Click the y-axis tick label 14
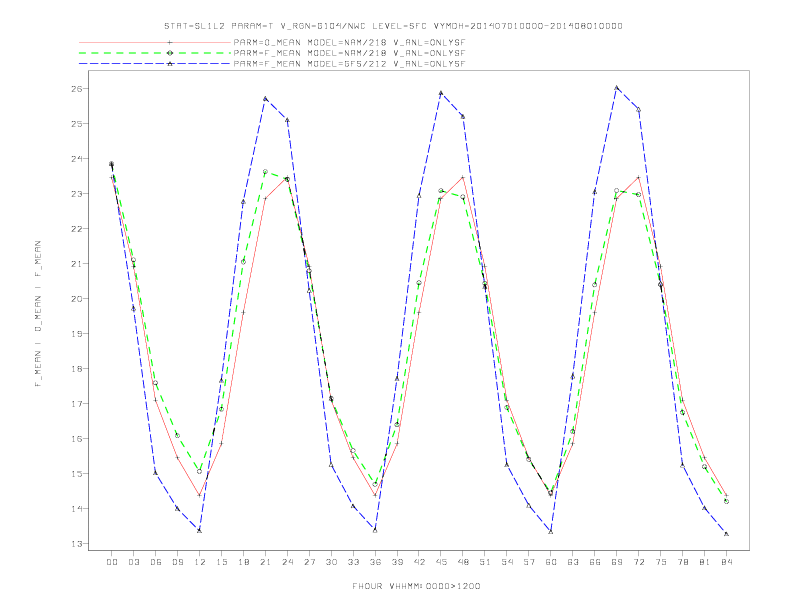 [x=77, y=508]
